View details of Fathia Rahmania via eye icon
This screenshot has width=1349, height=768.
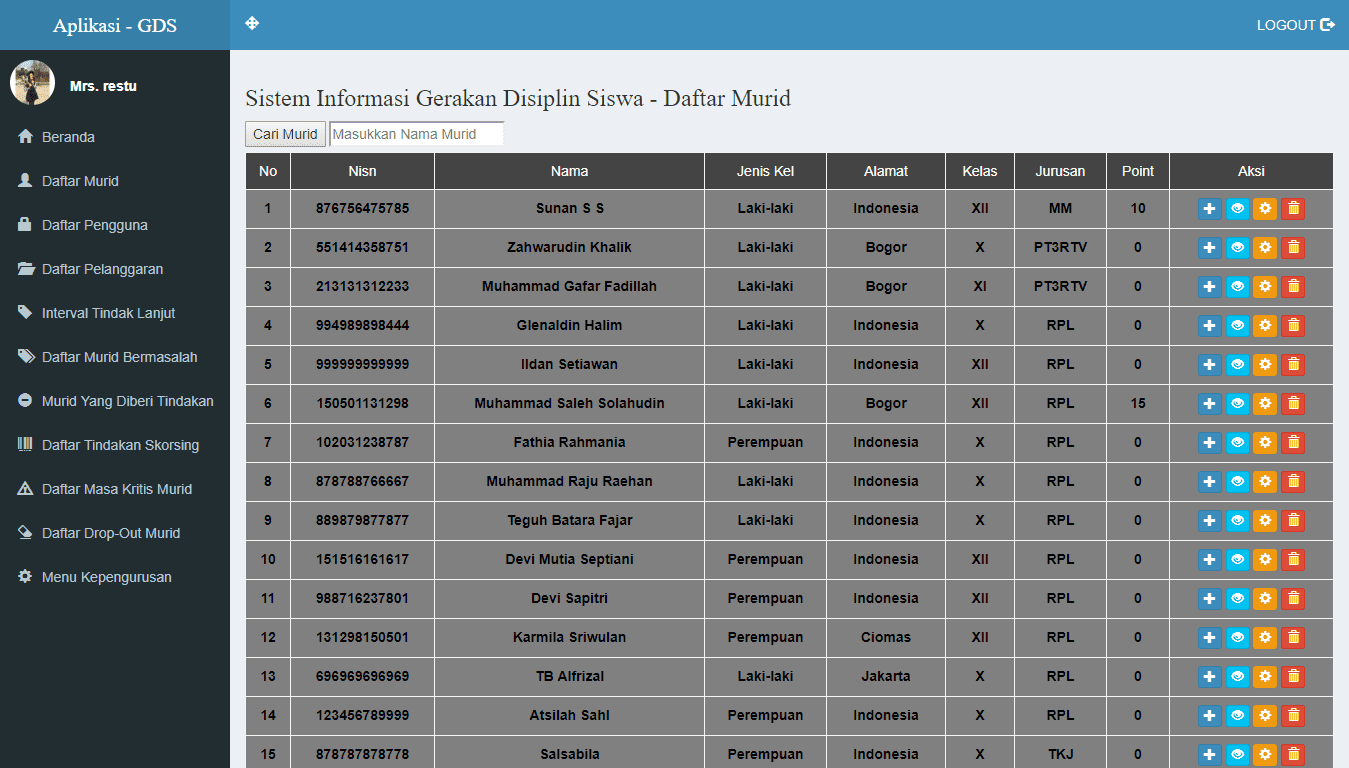1237,442
